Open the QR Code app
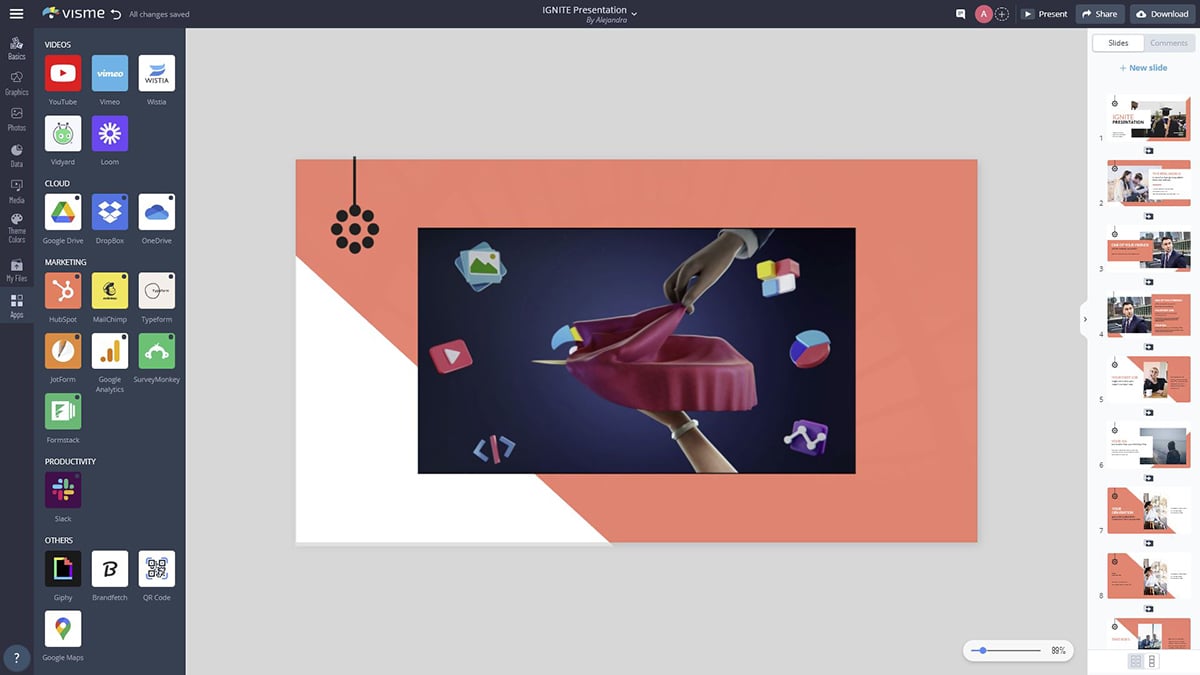This screenshot has width=1200, height=675. point(157,569)
